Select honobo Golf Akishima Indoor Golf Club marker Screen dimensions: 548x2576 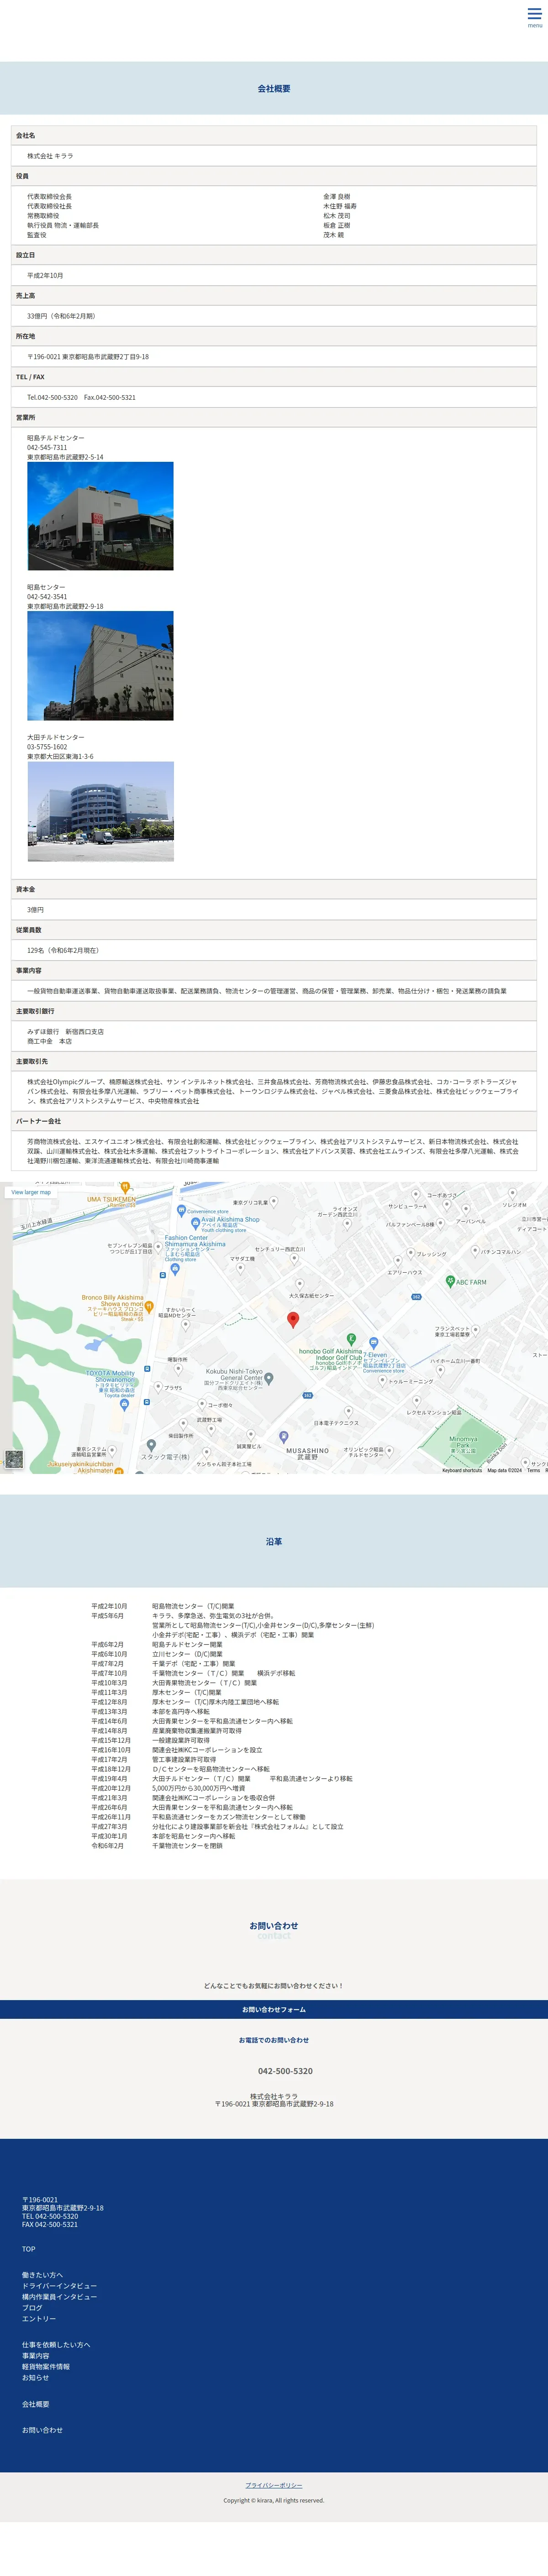351,1338
